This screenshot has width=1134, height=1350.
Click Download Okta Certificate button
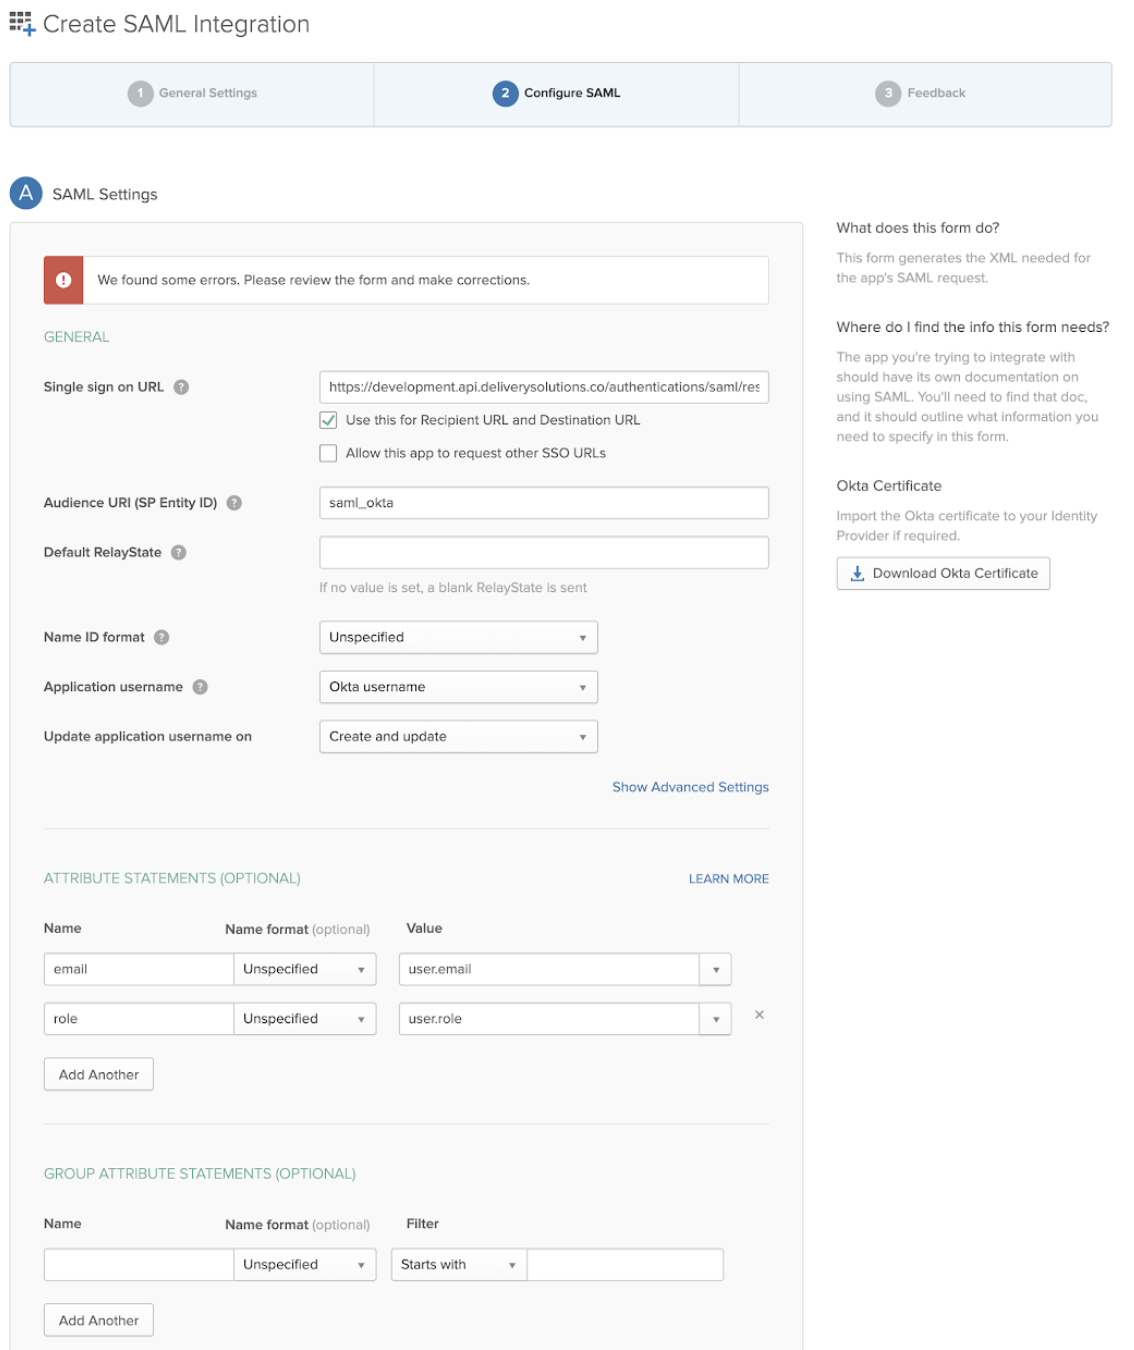coord(943,574)
